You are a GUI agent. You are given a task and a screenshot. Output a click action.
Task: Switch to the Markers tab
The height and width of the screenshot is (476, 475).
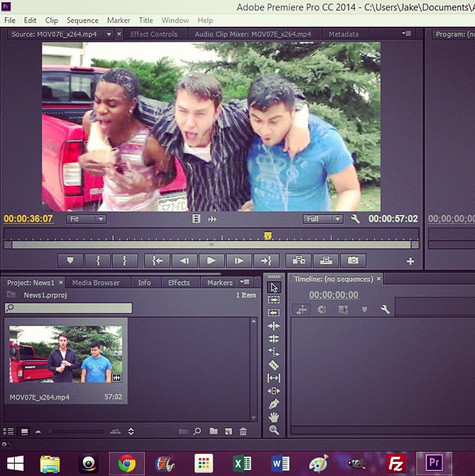pyautogui.click(x=220, y=283)
